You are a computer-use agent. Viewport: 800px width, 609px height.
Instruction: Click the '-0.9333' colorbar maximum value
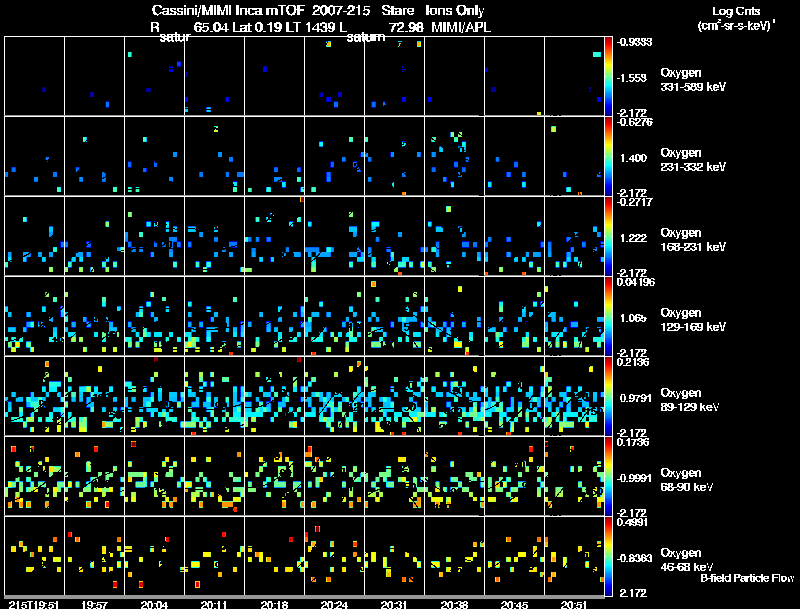pyautogui.click(x=634, y=42)
